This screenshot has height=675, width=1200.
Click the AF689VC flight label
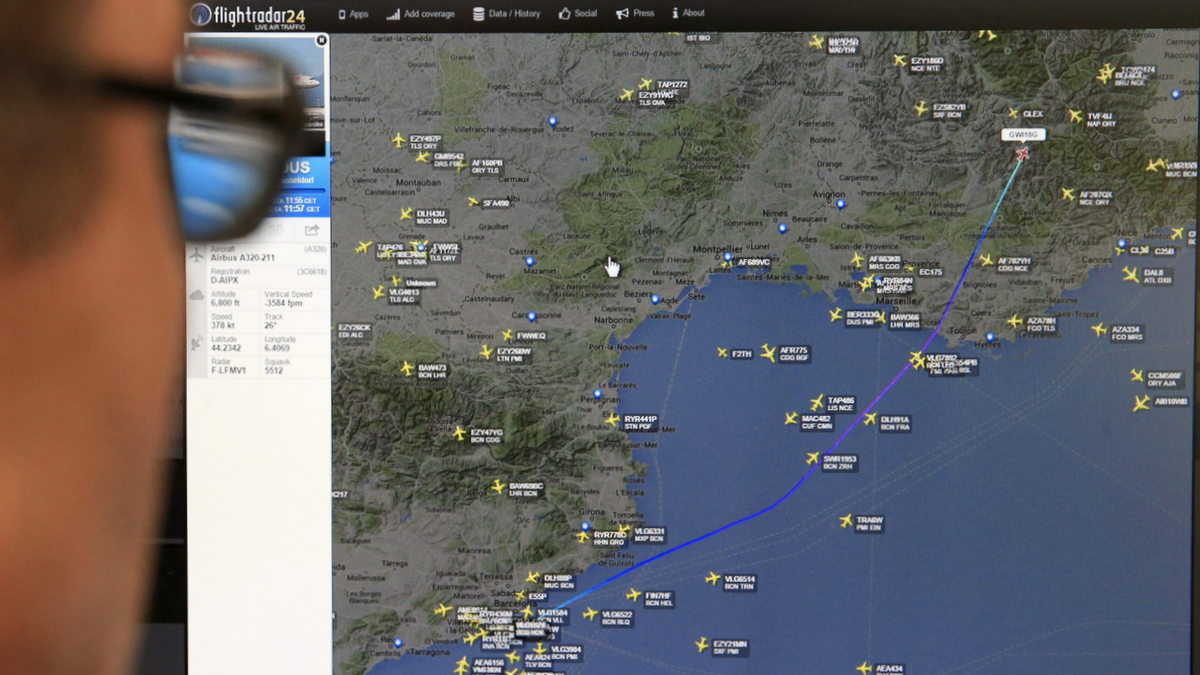(x=754, y=262)
